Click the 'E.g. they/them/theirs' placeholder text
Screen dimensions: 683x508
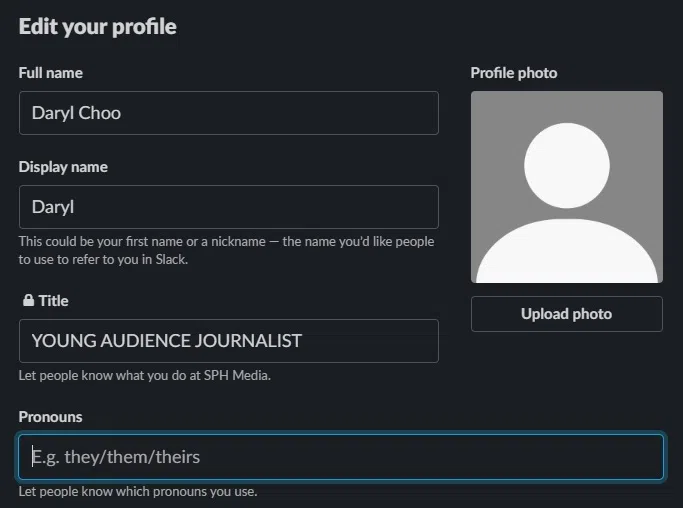pos(116,457)
